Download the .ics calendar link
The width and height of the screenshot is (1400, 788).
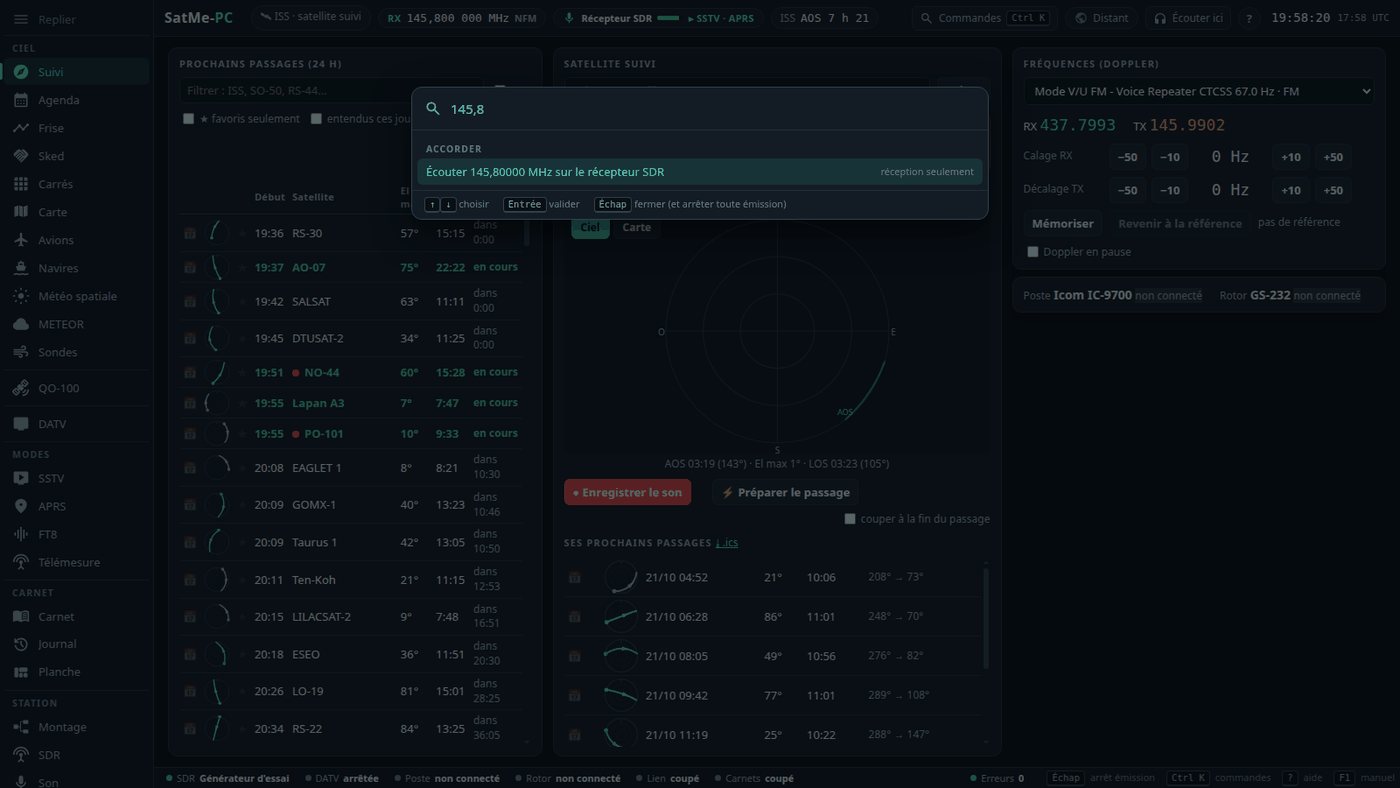pyautogui.click(x=727, y=543)
